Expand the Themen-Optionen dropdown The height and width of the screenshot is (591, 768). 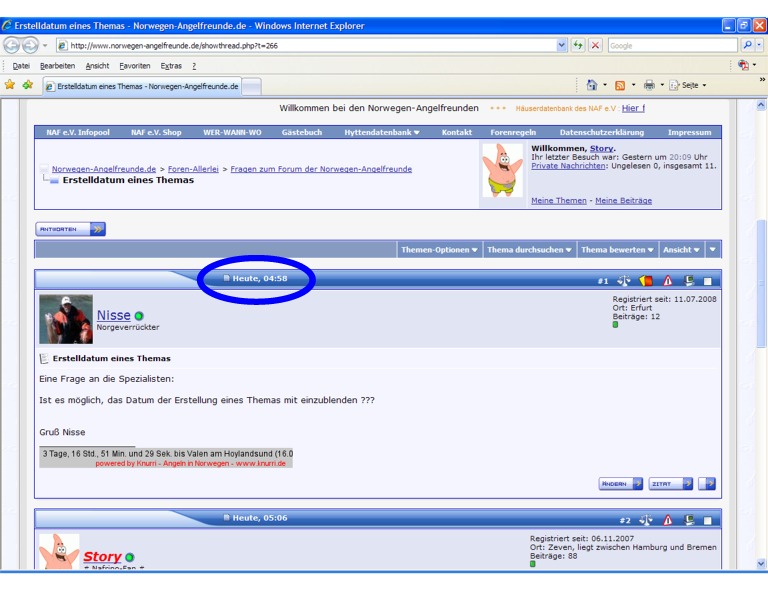440,250
